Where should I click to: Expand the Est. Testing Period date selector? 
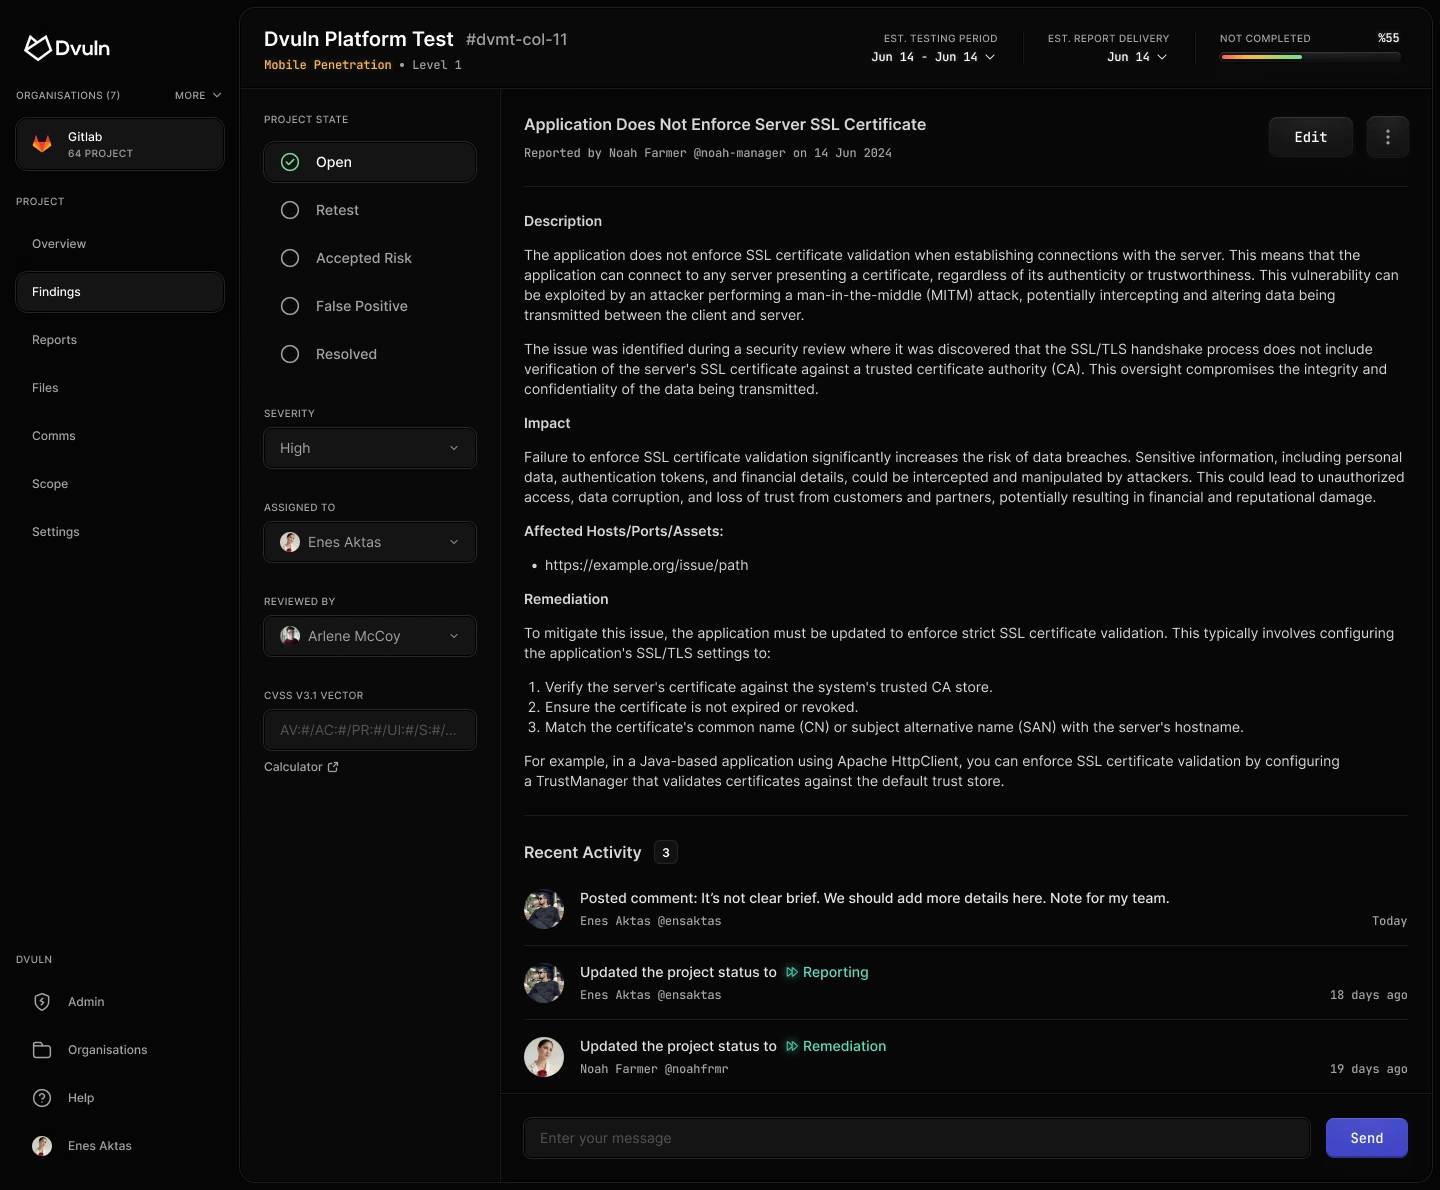(x=933, y=57)
